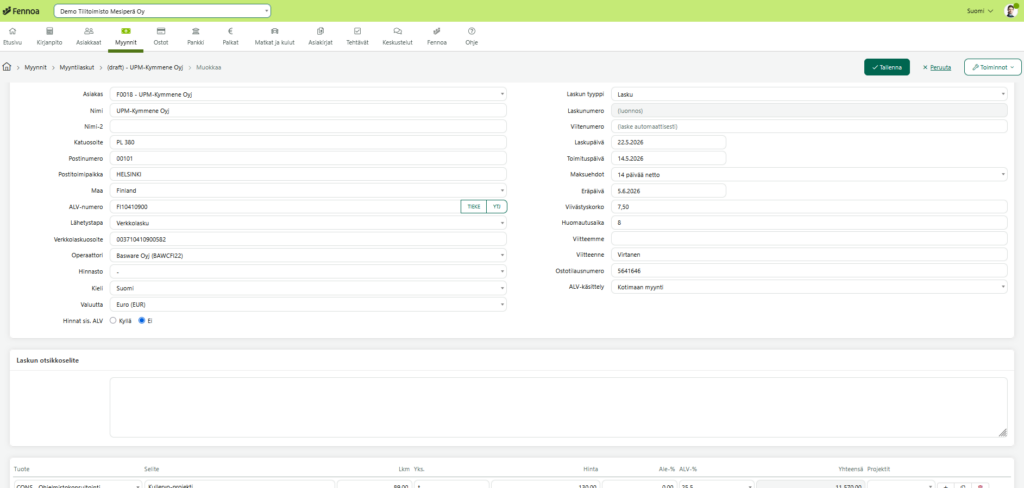Go to Ostot purchases section
The width and height of the screenshot is (1024, 488).
coord(161,36)
